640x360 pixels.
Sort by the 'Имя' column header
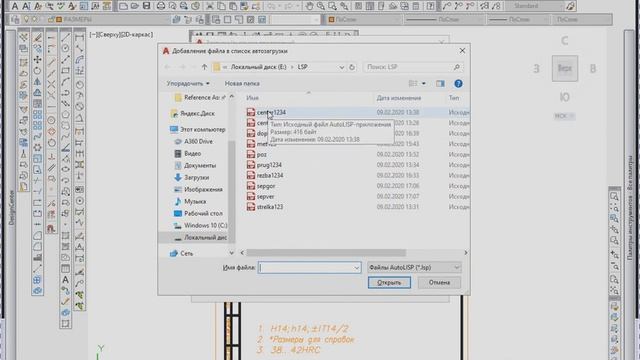pos(253,98)
